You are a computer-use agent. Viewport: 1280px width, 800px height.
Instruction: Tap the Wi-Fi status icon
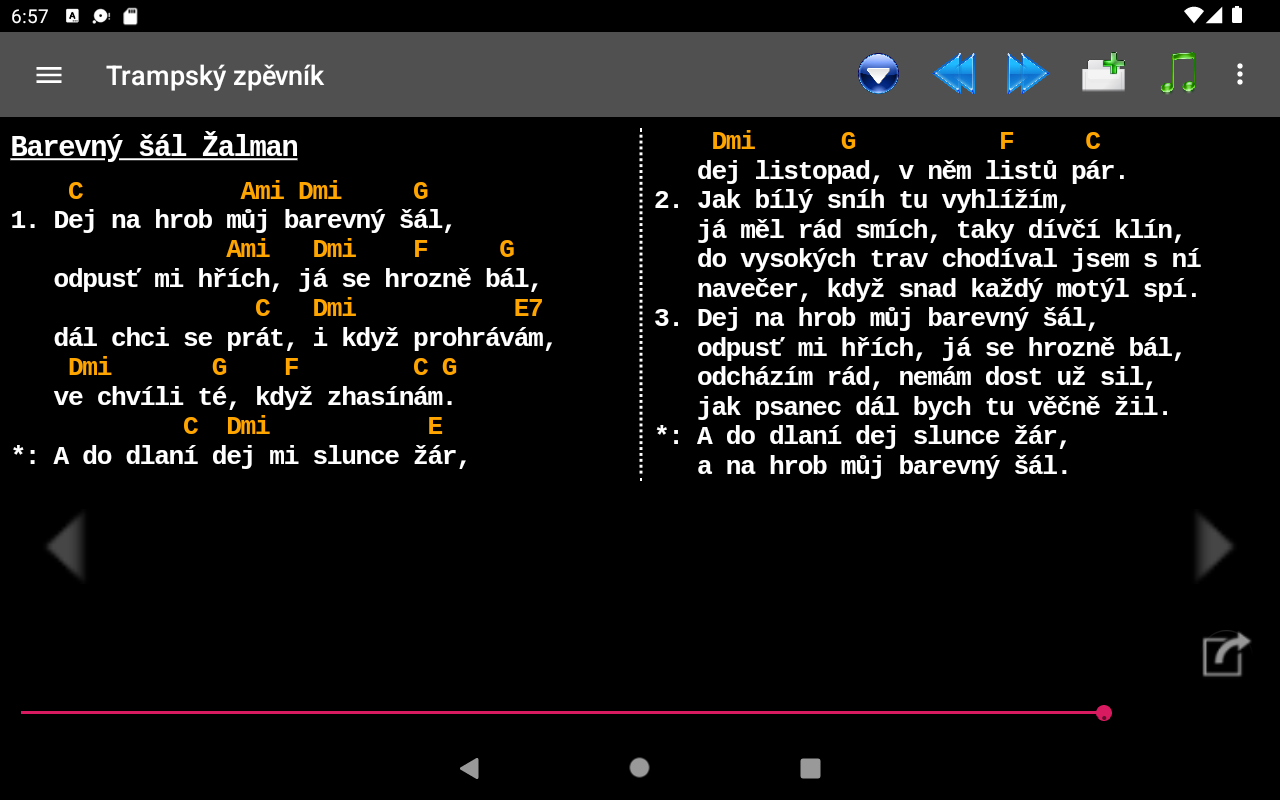[x=1193, y=15]
